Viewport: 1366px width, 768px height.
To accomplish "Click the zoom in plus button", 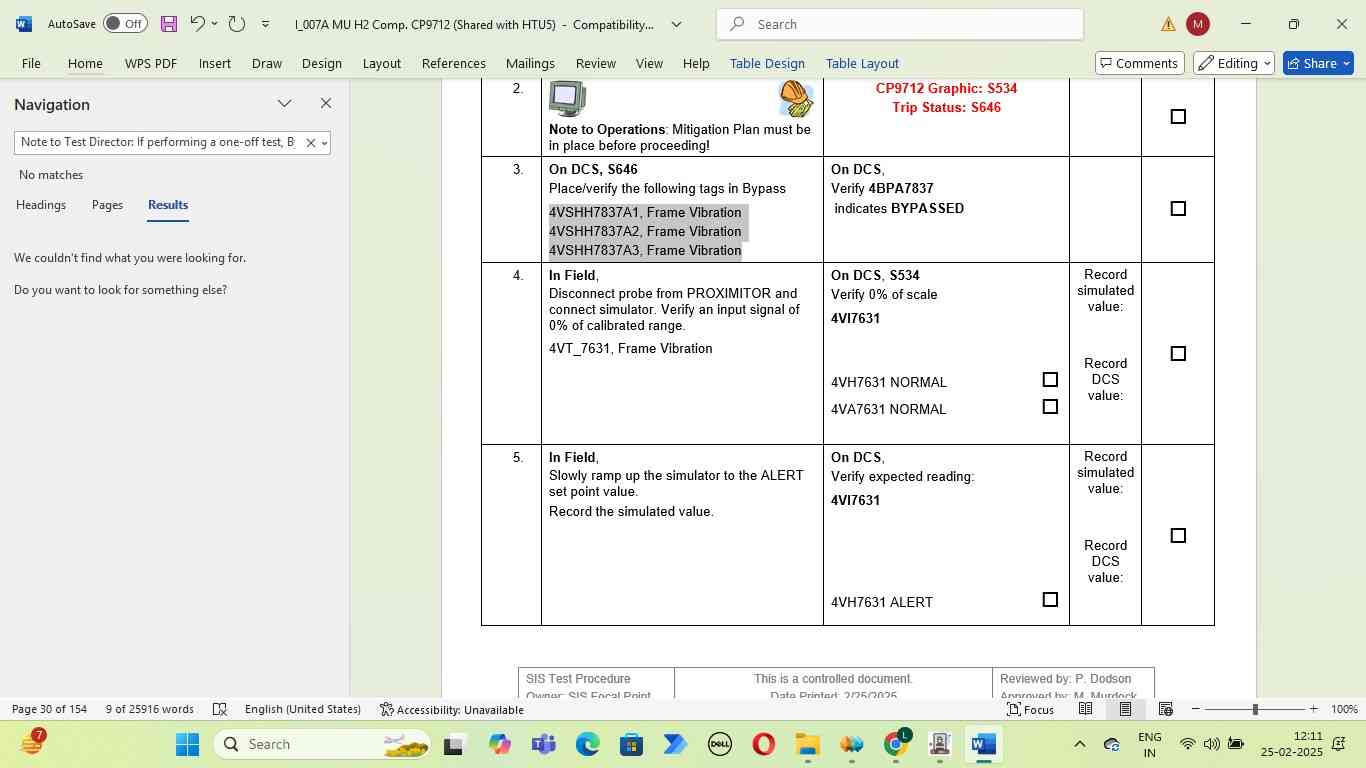I will pos(1313,709).
